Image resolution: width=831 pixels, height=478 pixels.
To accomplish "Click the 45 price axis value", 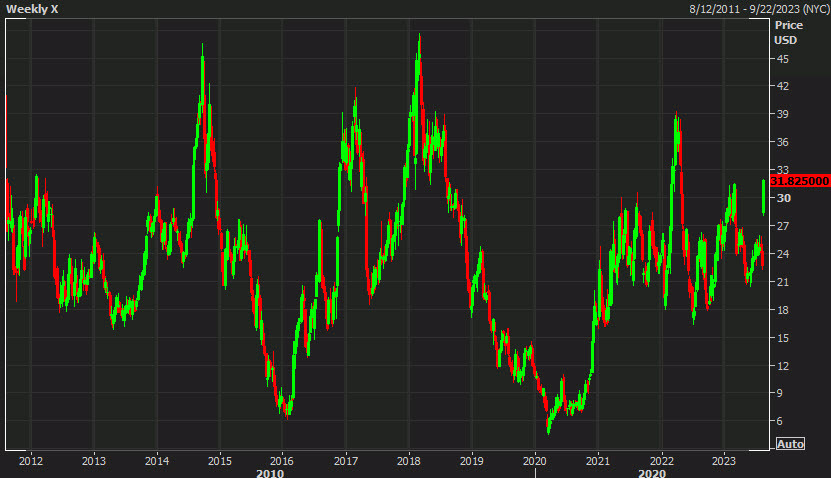I will coord(783,59).
